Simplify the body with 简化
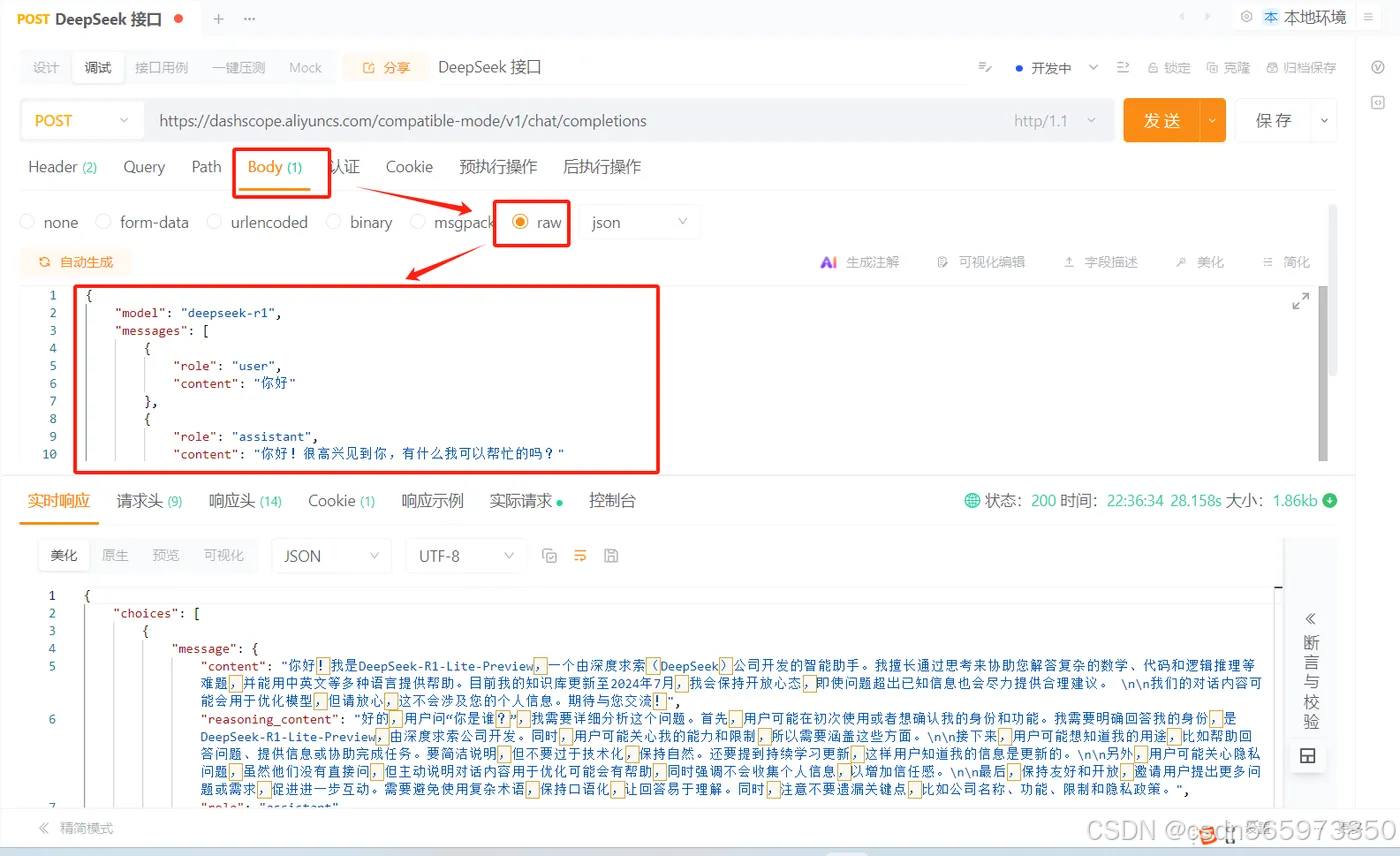 (1286, 262)
